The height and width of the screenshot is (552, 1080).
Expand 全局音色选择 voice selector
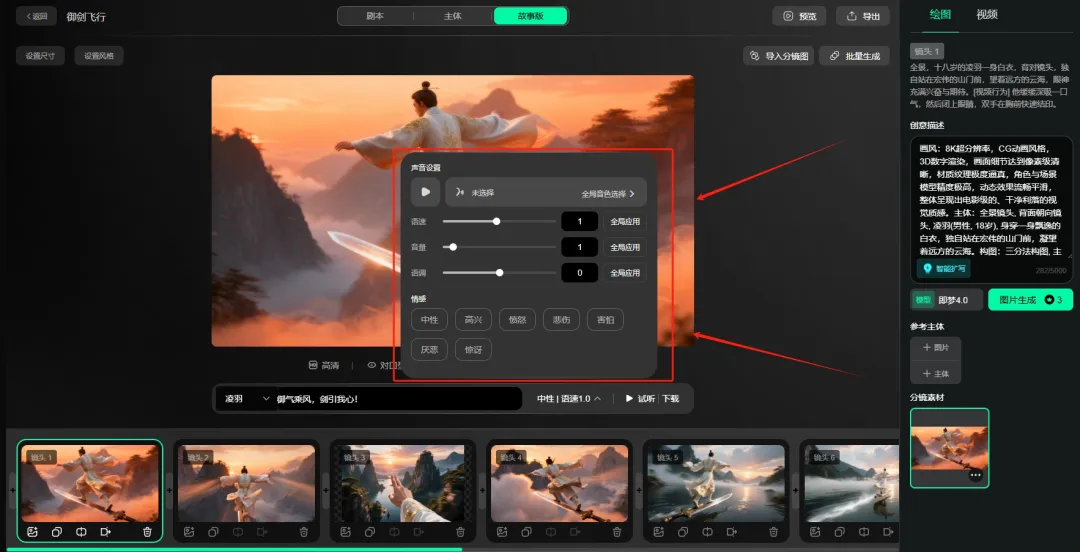(x=608, y=193)
